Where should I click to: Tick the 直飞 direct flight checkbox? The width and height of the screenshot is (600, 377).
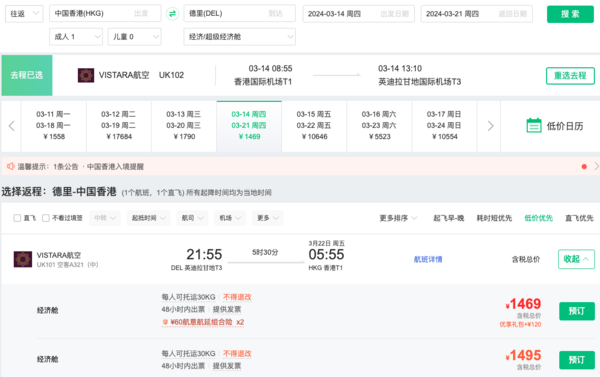pos(17,218)
